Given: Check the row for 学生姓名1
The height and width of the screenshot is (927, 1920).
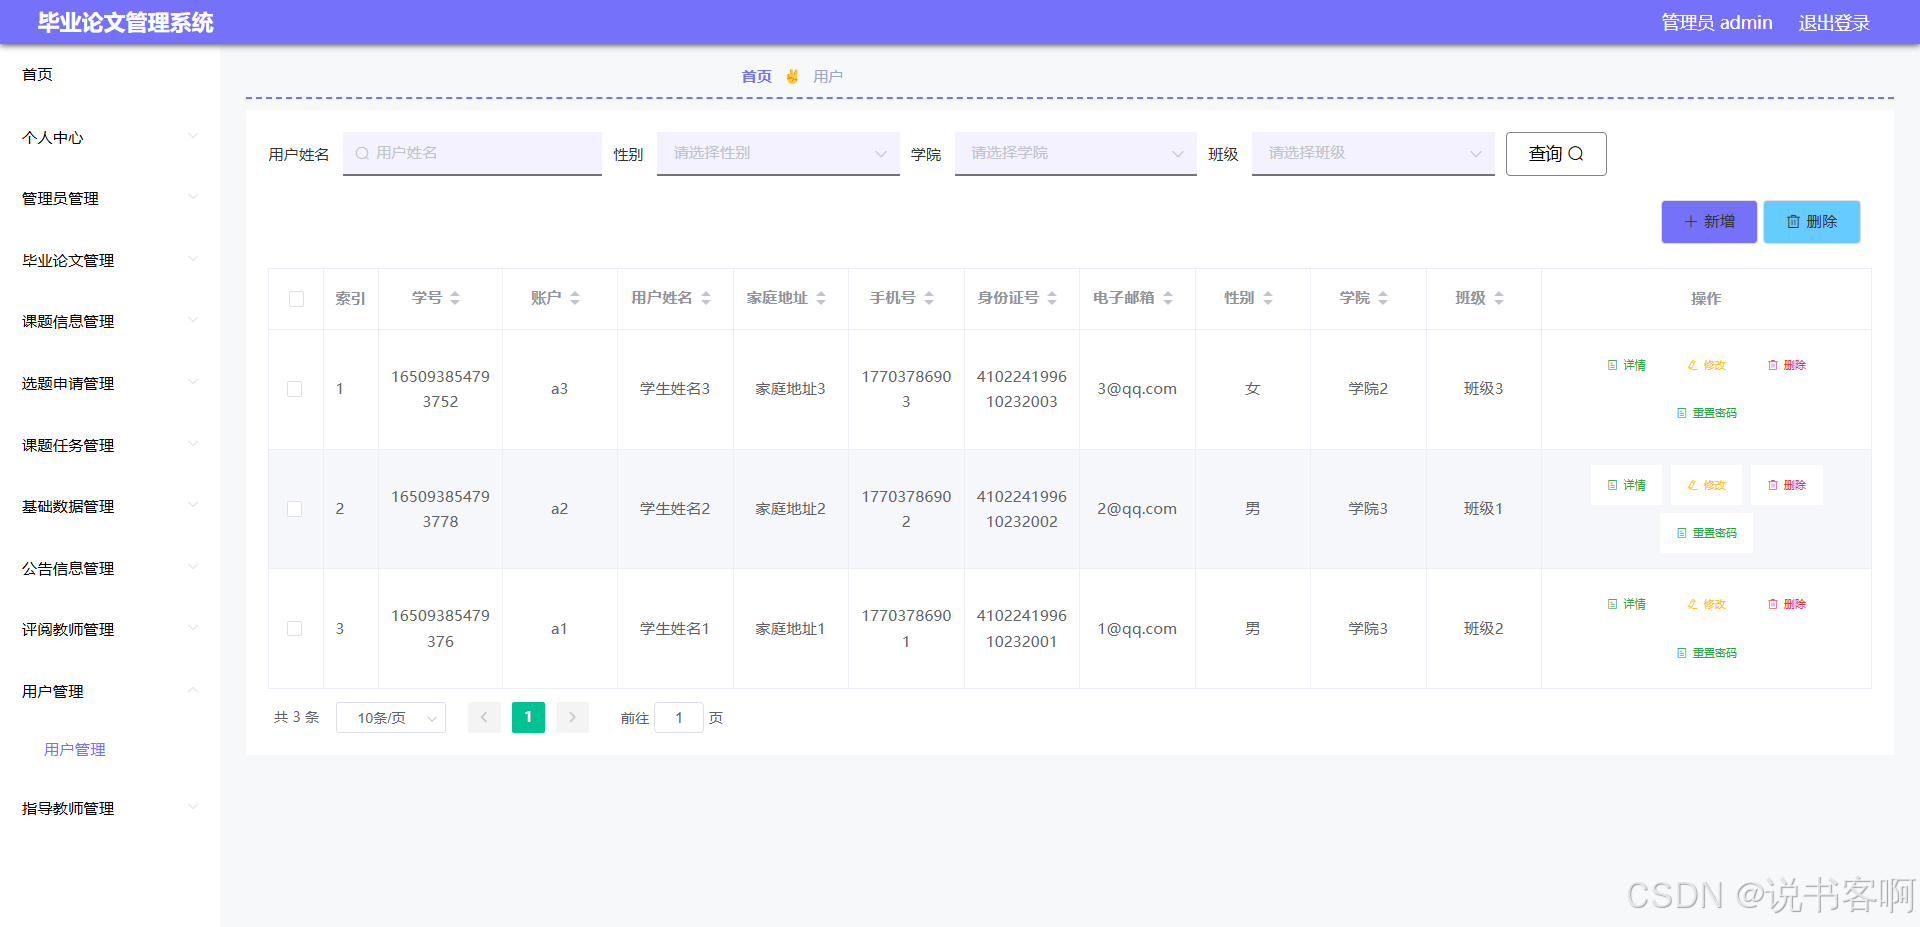Looking at the screenshot, I should pyautogui.click(x=295, y=629).
